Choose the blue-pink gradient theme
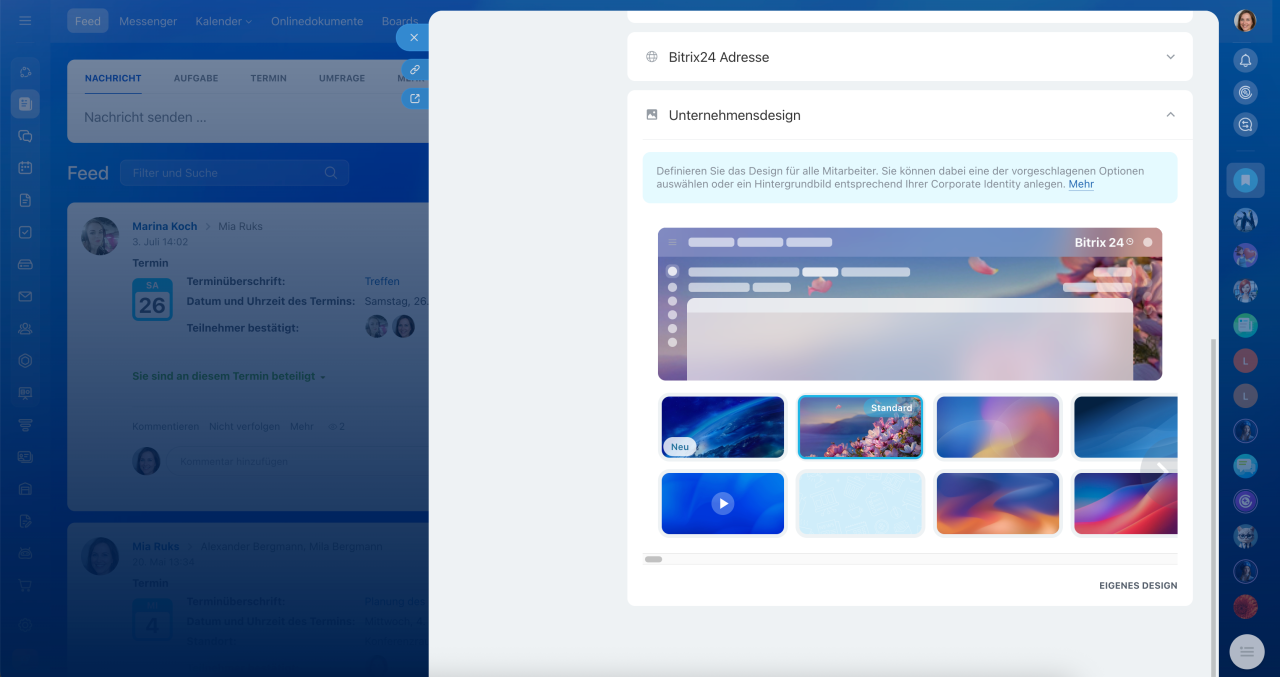The image size is (1280, 677). tap(998, 426)
